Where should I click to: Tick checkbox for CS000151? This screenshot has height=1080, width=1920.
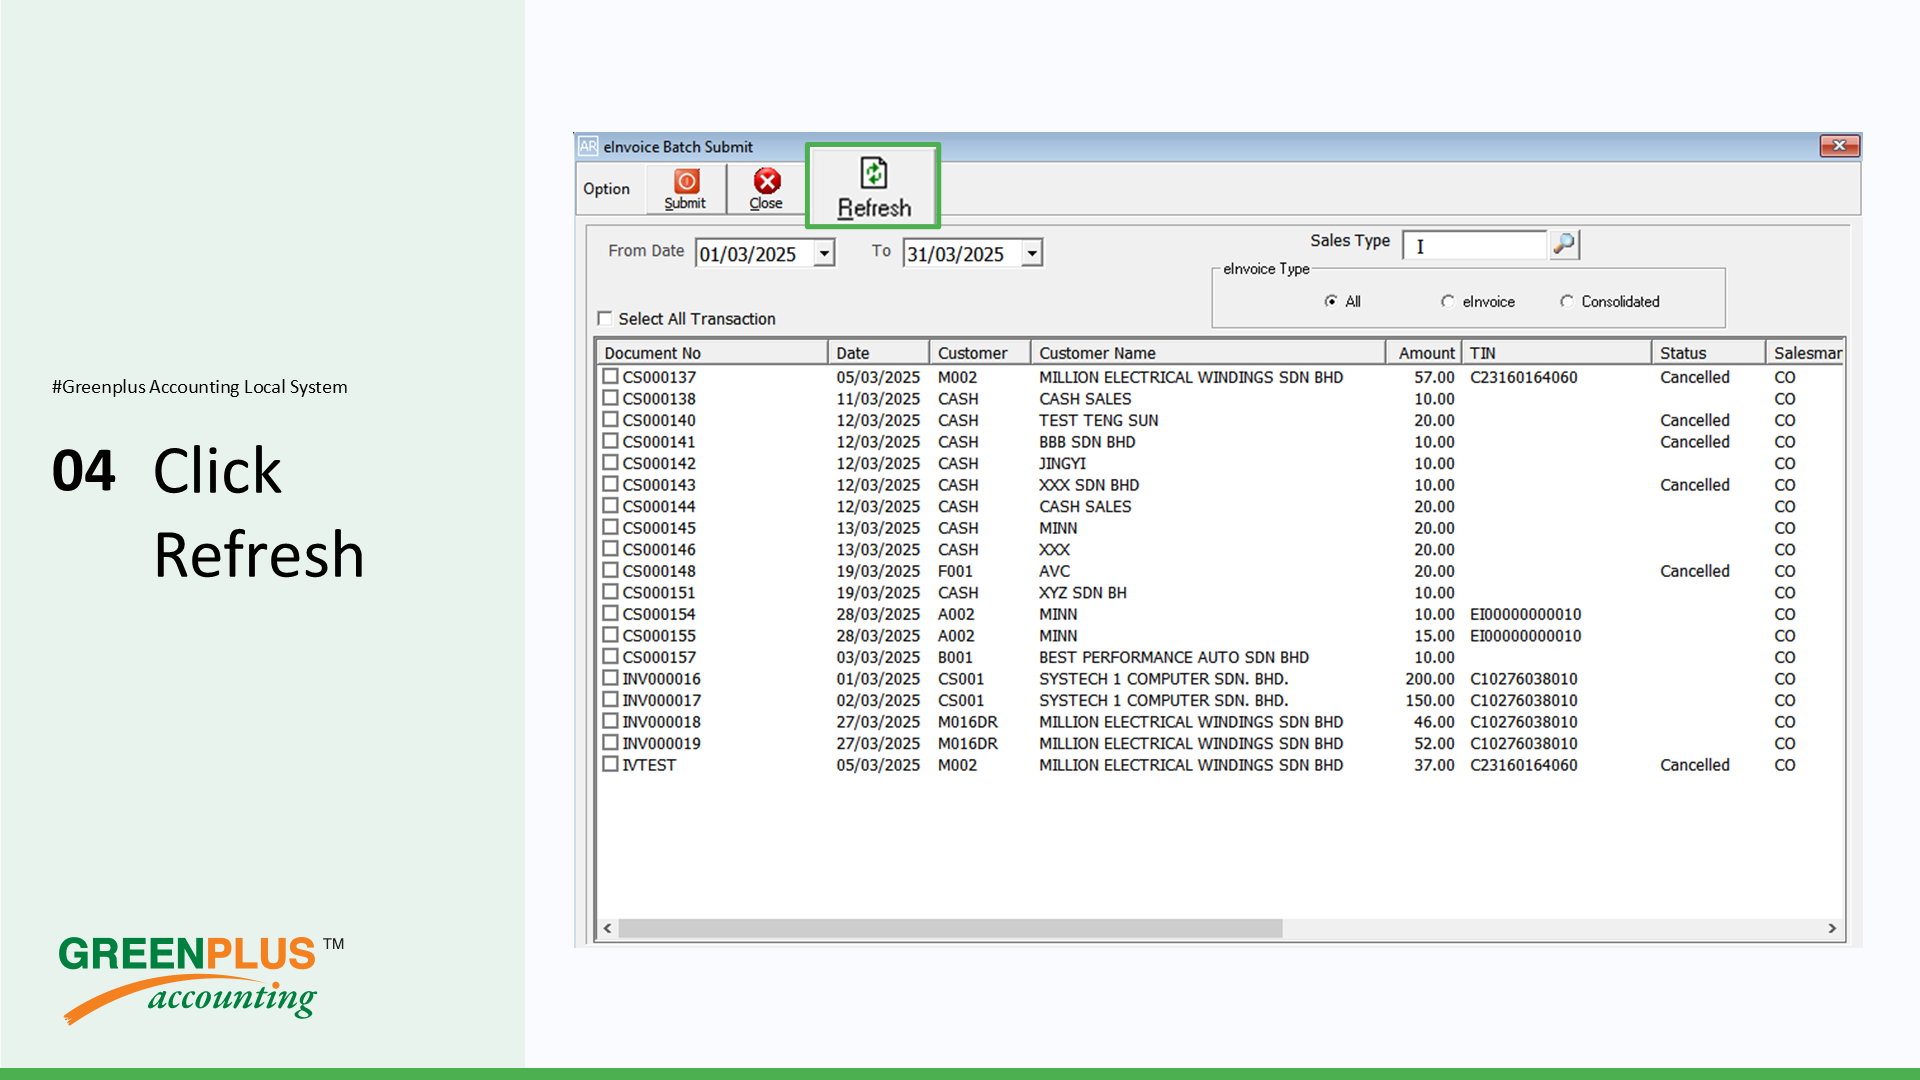tap(610, 591)
